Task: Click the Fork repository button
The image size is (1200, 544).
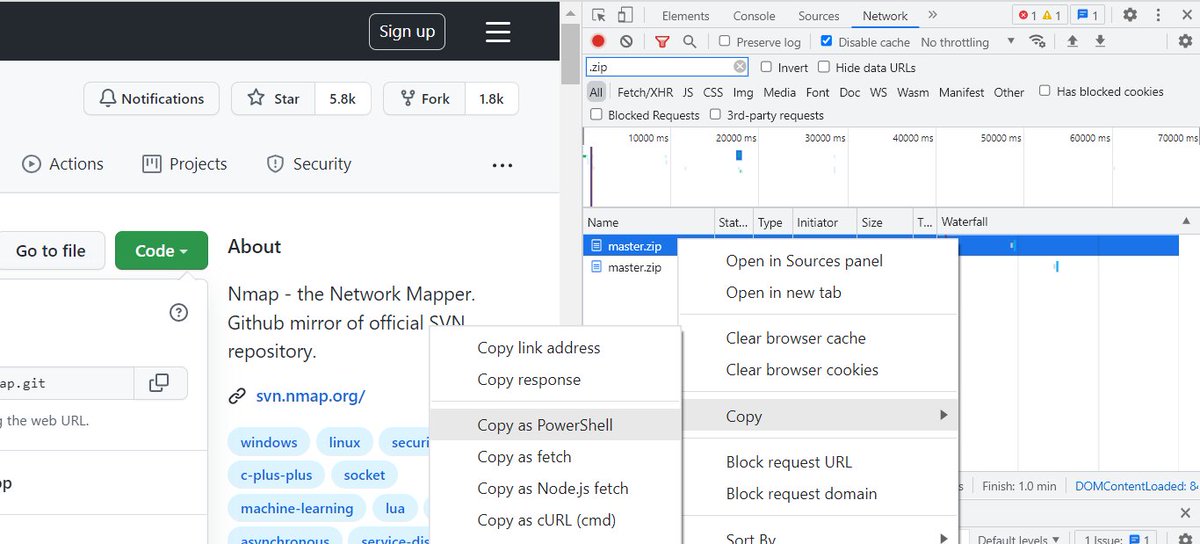Action: [x=425, y=99]
